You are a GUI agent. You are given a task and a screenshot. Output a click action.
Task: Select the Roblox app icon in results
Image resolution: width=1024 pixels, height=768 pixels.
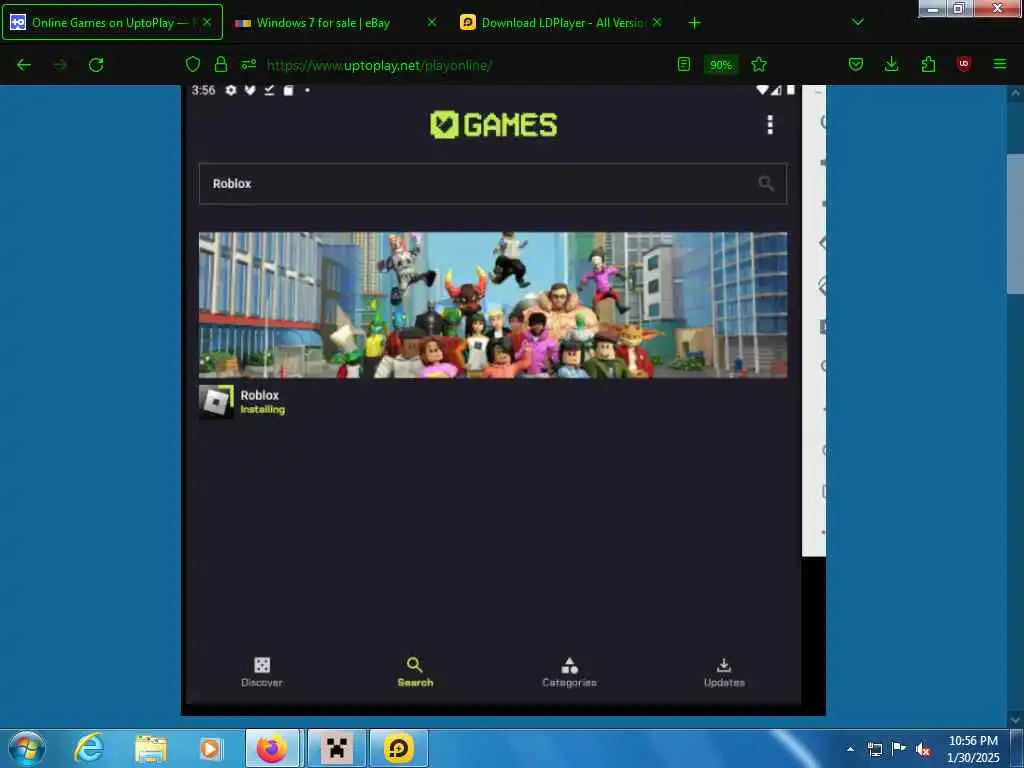click(216, 402)
